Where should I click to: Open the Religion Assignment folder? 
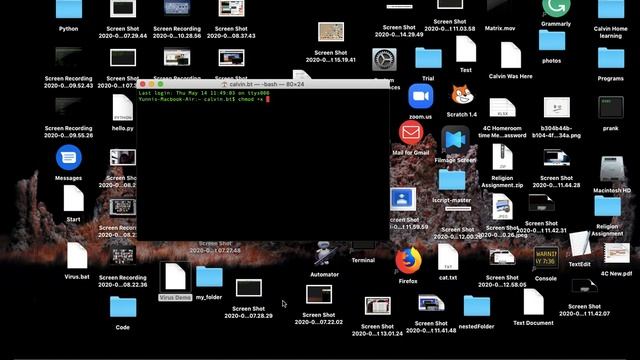(607, 206)
